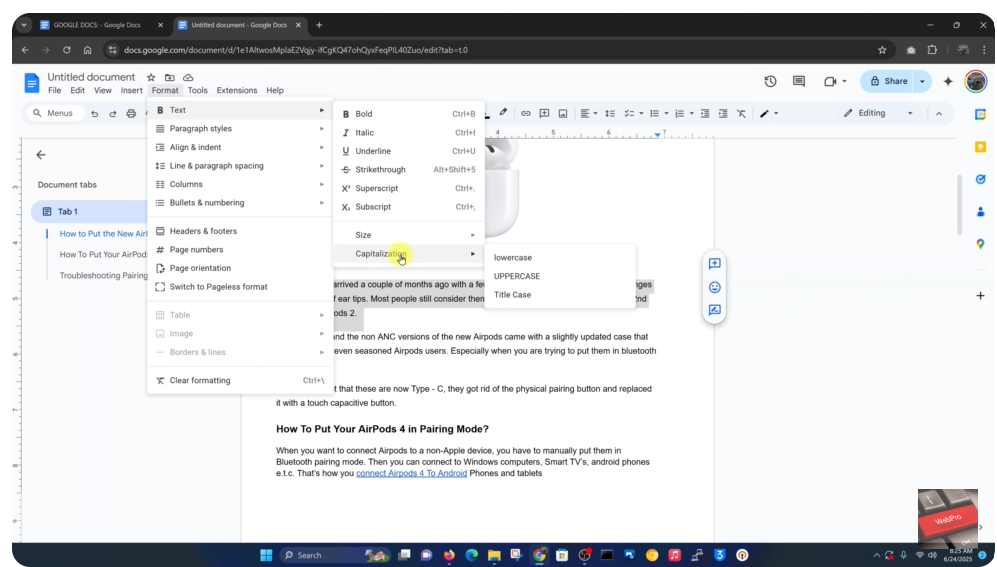The height and width of the screenshot is (567, 997).
Task: Select lowercase capitalization option
Action: (560, 257)
